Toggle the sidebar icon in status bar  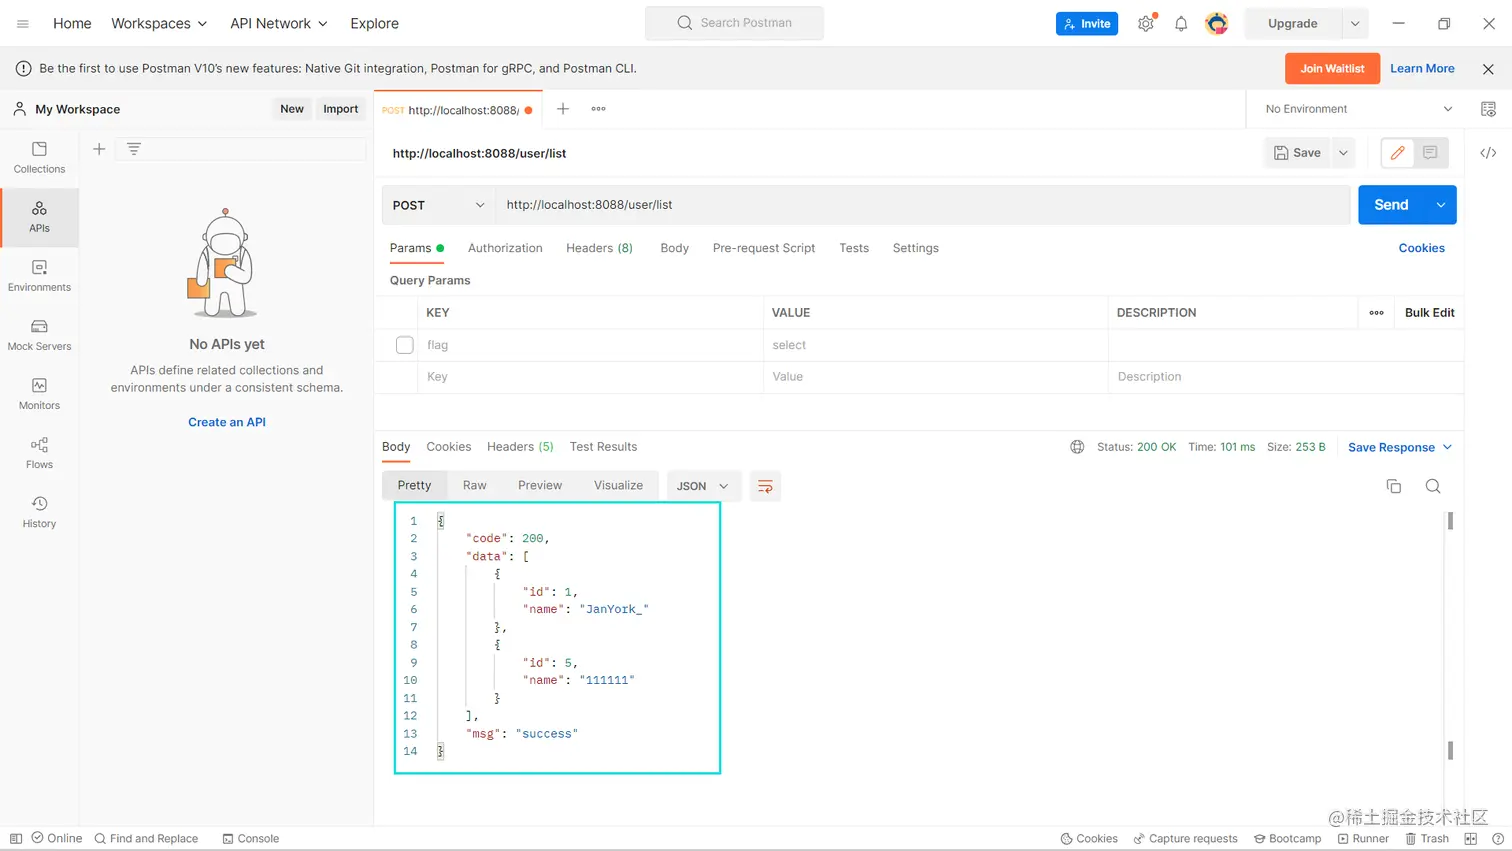tap(16, 839)
